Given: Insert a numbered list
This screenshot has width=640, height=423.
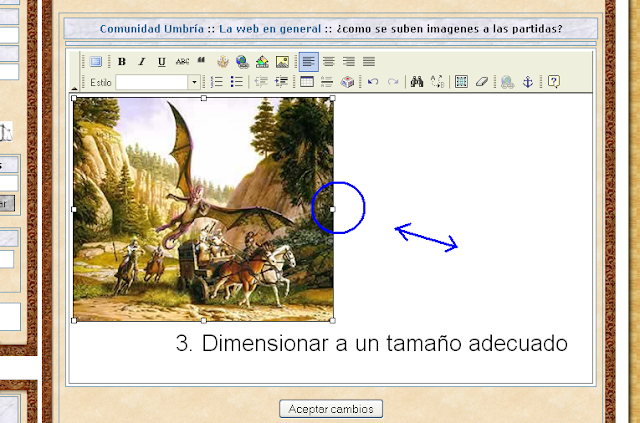Looking at the screenshot, I should [217, 82].
